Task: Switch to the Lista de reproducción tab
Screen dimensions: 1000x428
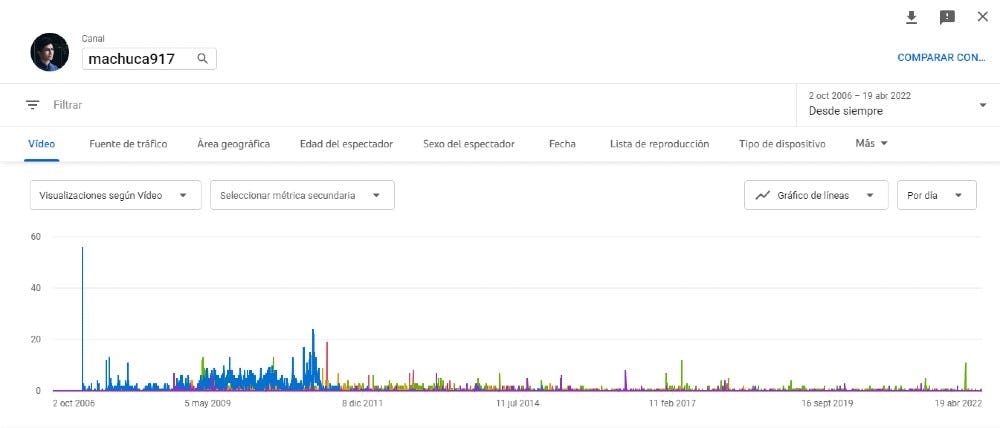Action: 659,144
